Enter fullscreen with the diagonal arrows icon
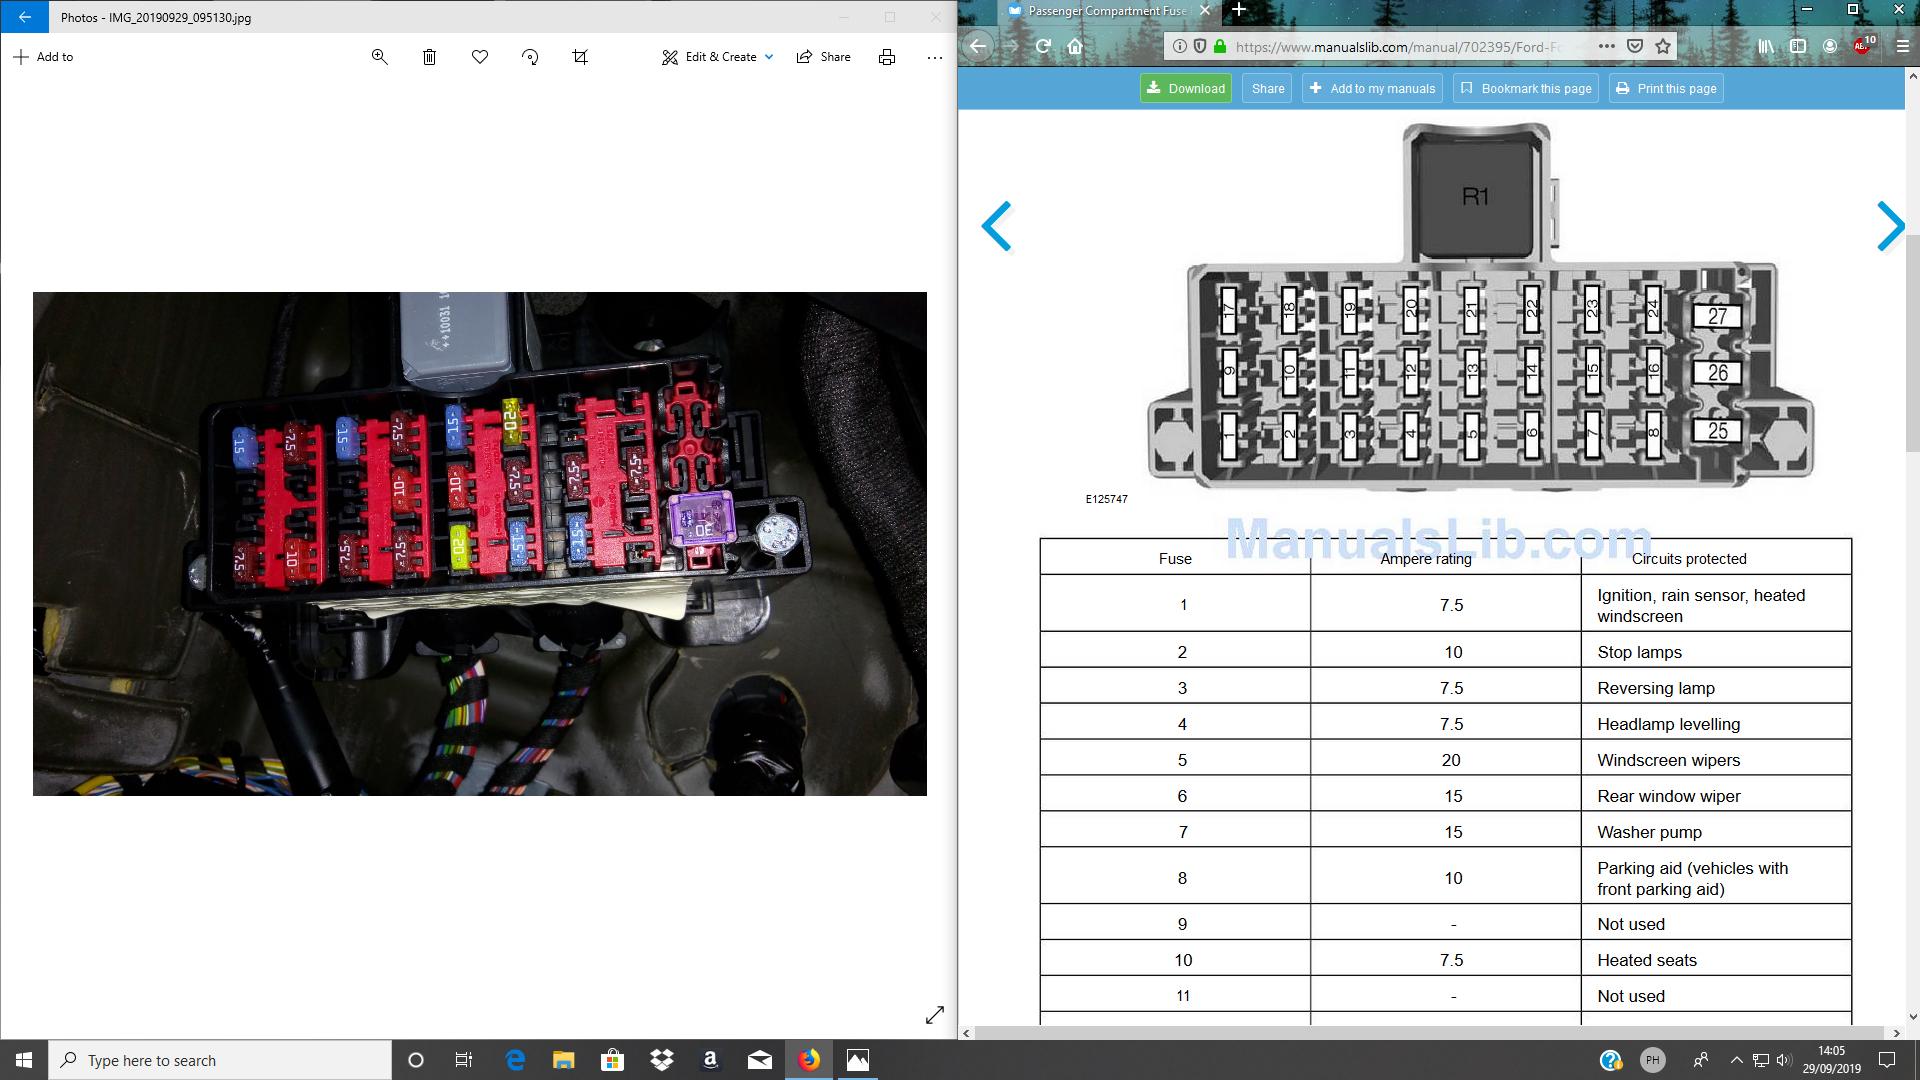The image size is (1920, 1080). pos(935,1015)
